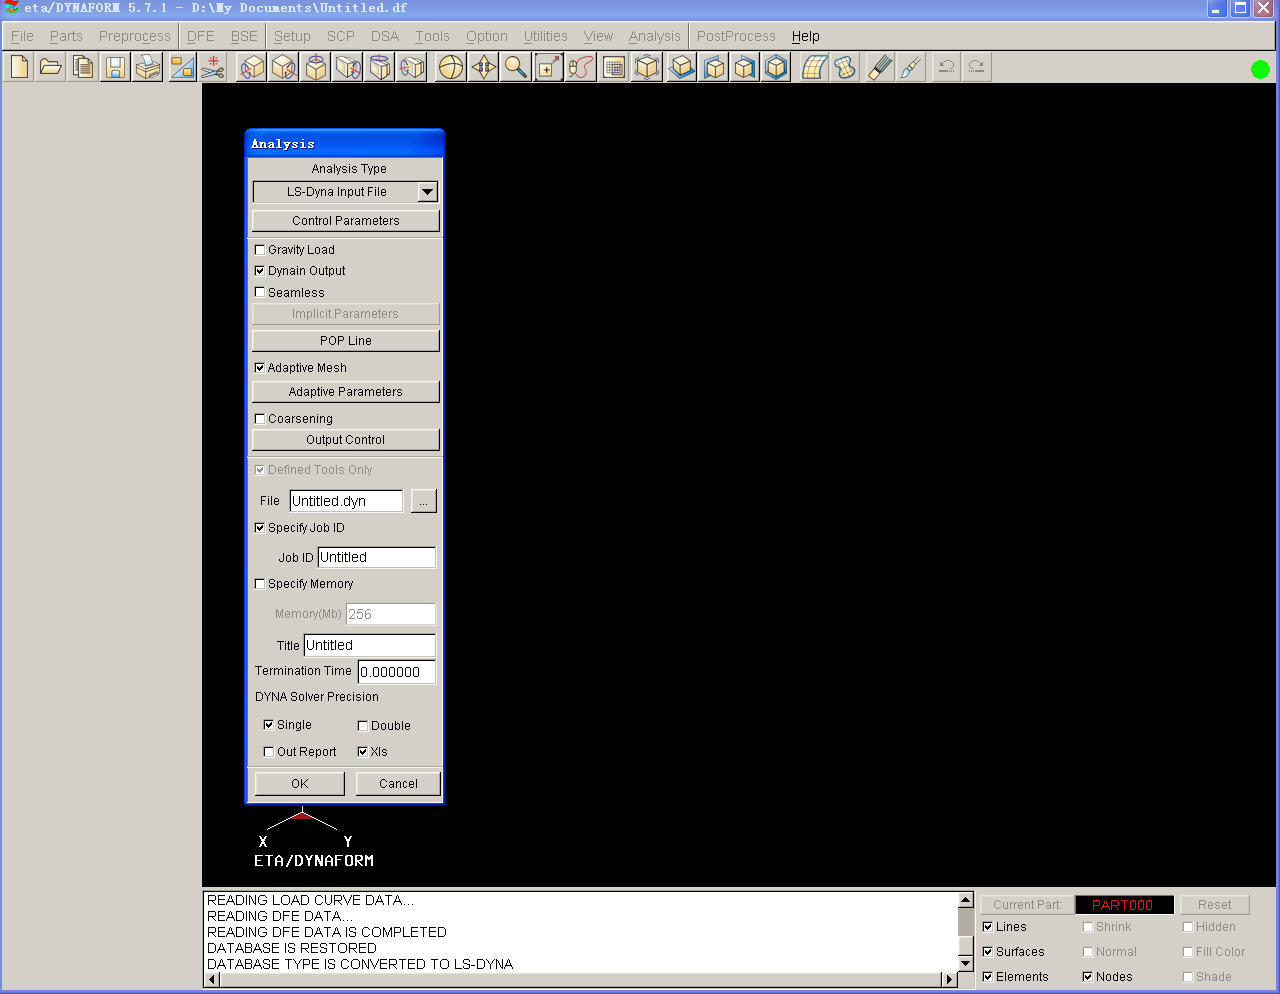
Task: Open the Tools menu
Action: pos(432,36)
